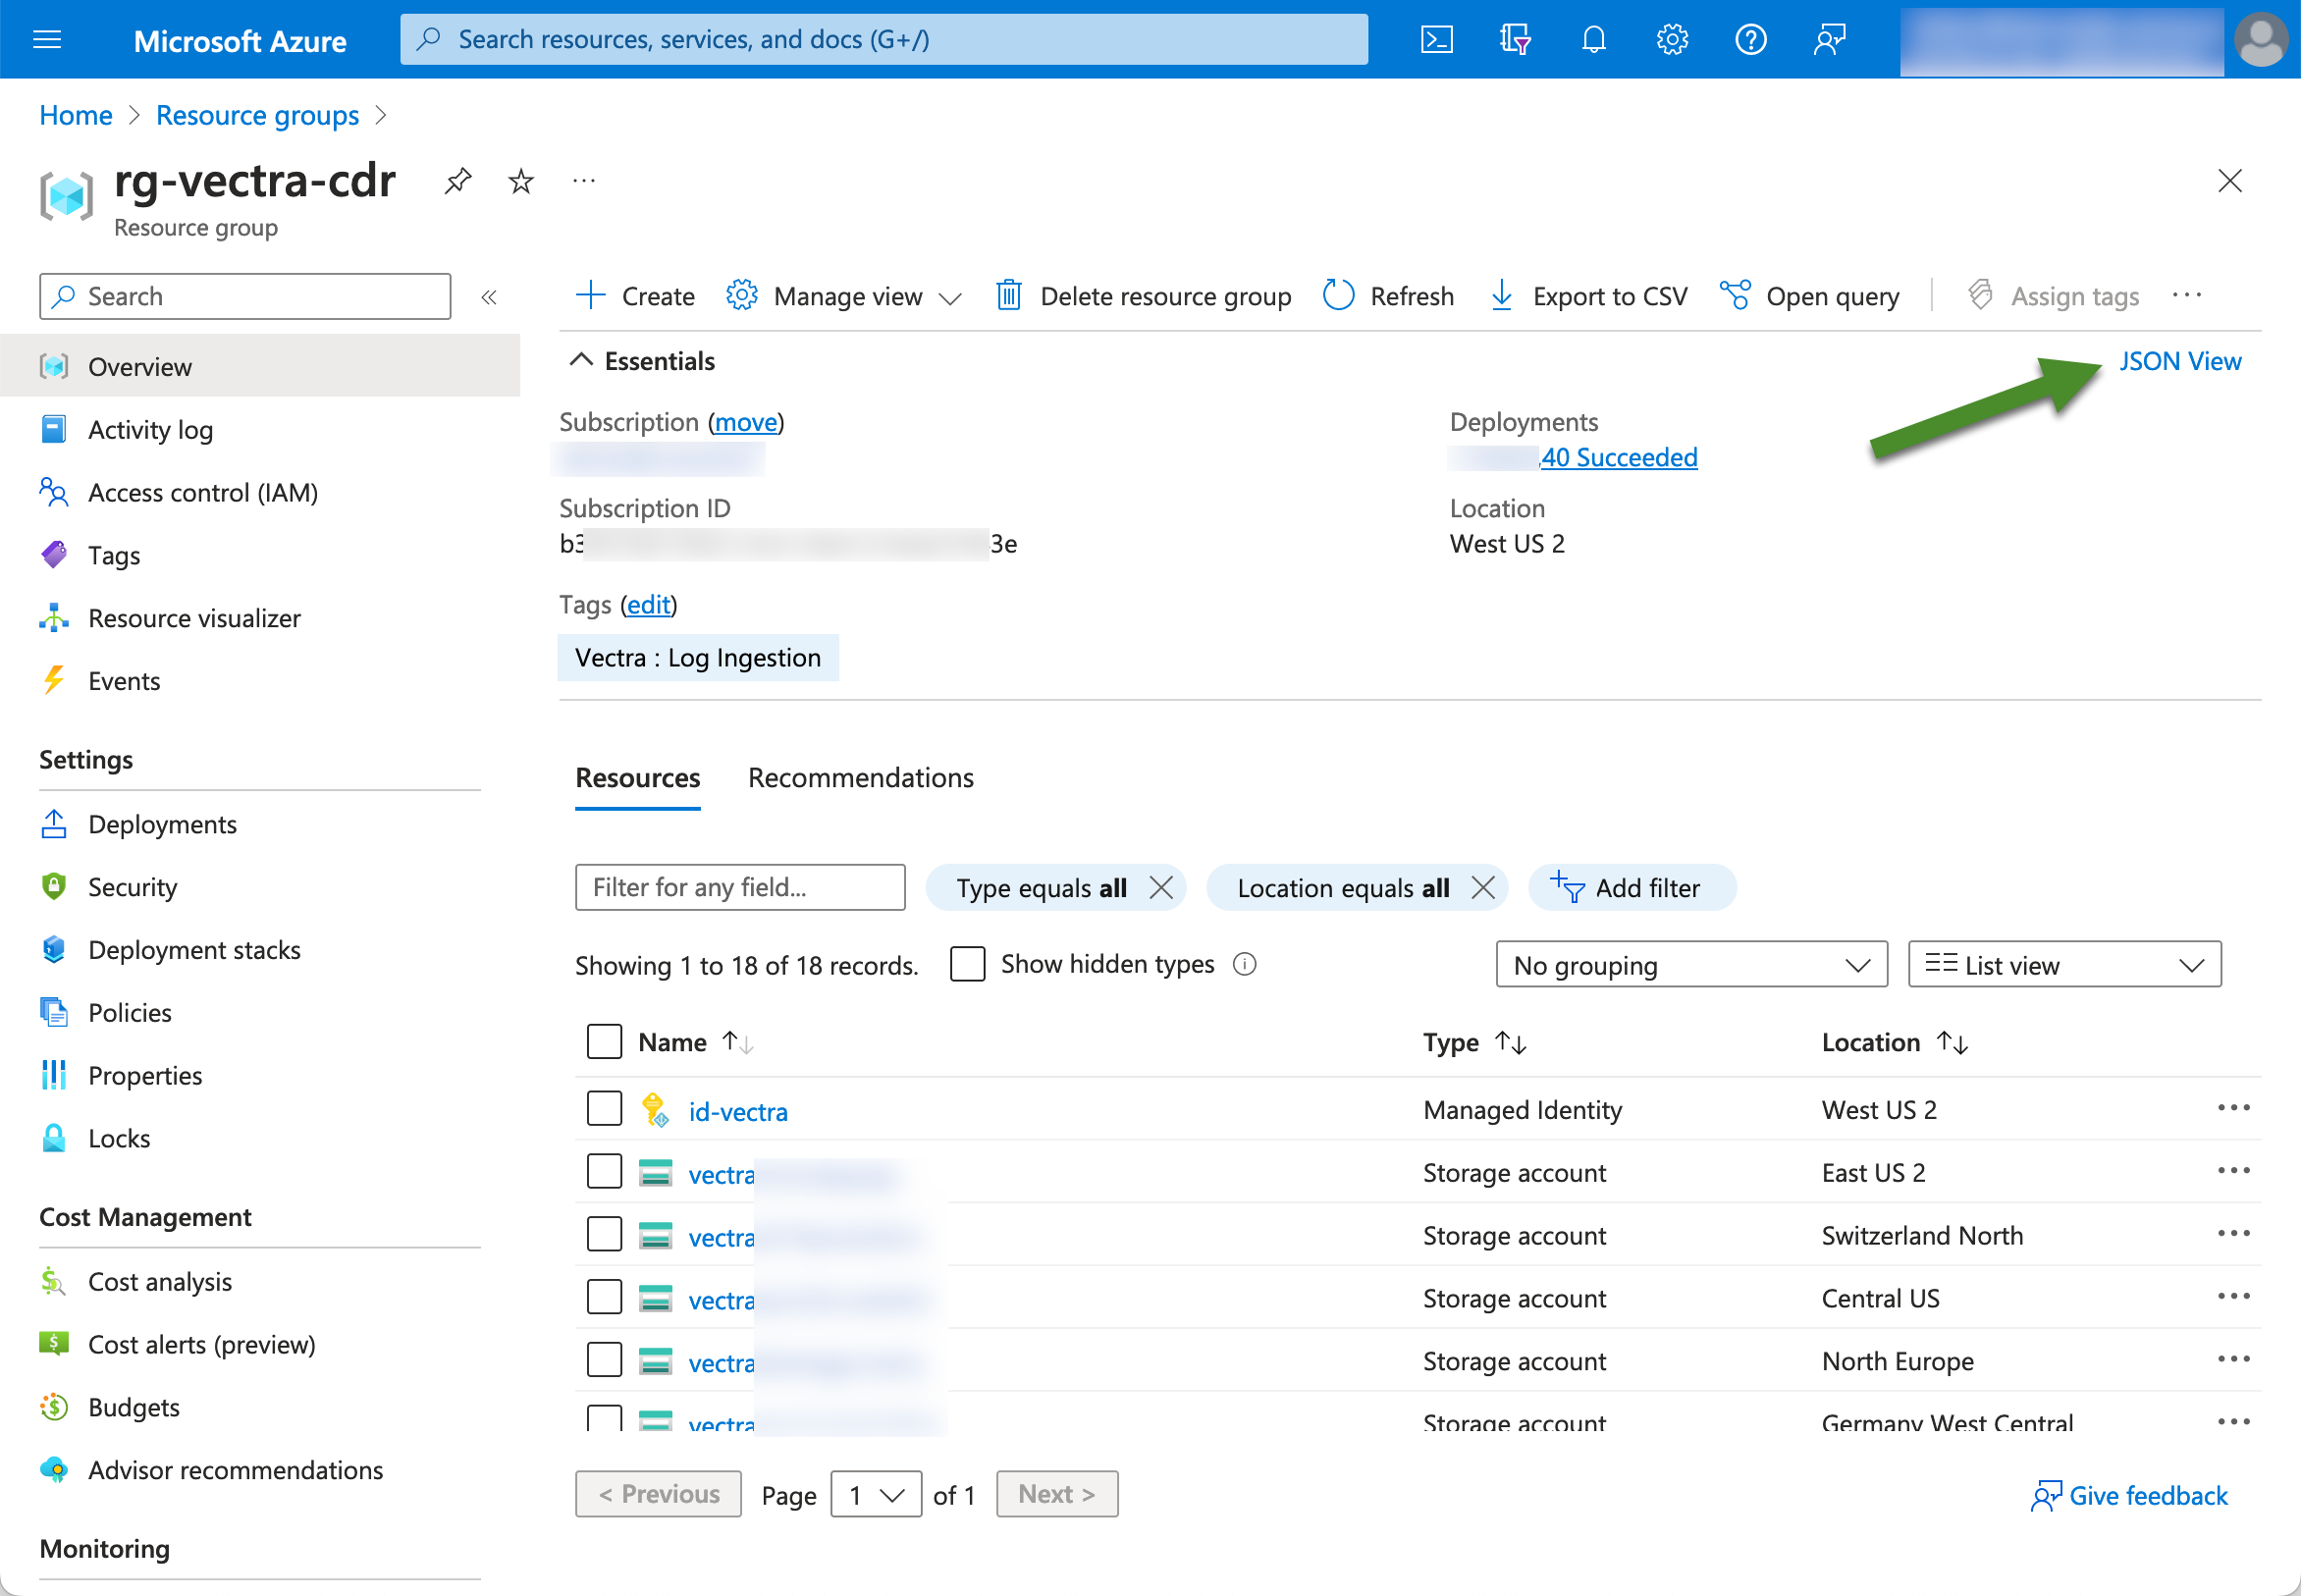Add resource group to favorites star
Screen dimensions: 2301x1596
[521, 181]
